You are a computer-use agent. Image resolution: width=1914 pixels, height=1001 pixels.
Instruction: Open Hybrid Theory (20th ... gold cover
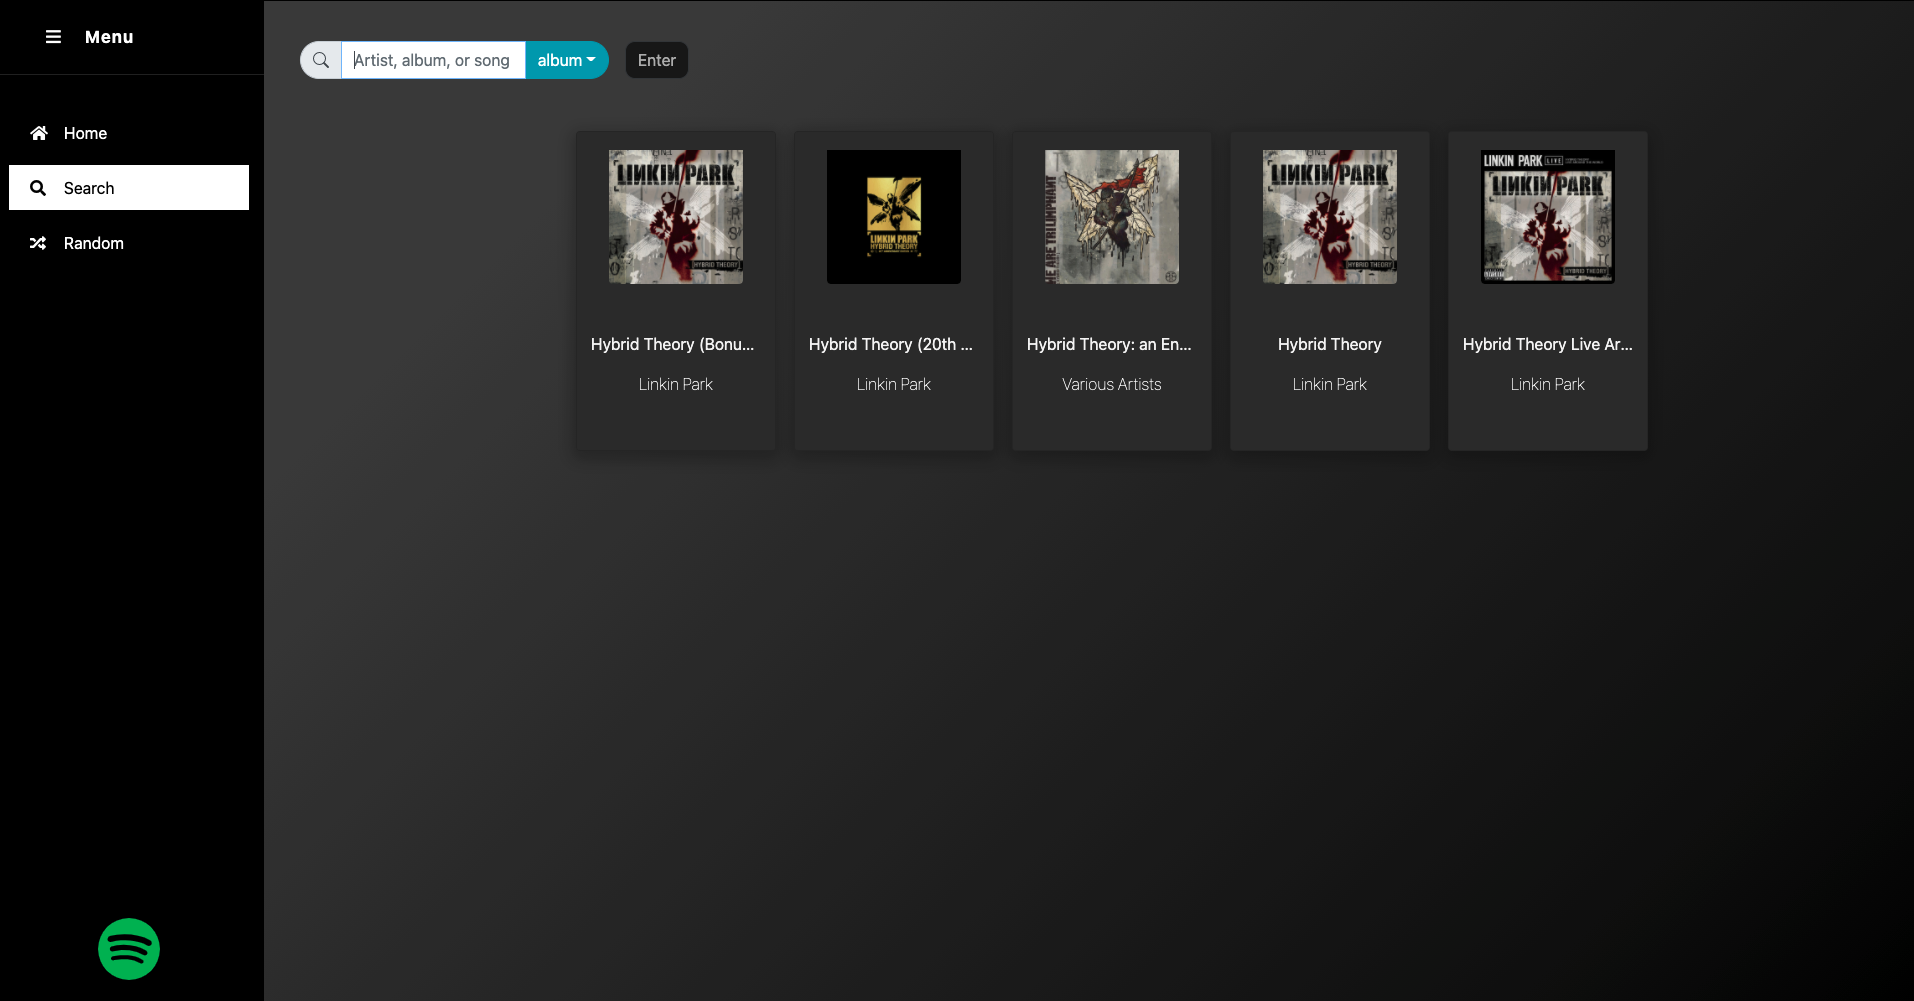coord(894,217)
